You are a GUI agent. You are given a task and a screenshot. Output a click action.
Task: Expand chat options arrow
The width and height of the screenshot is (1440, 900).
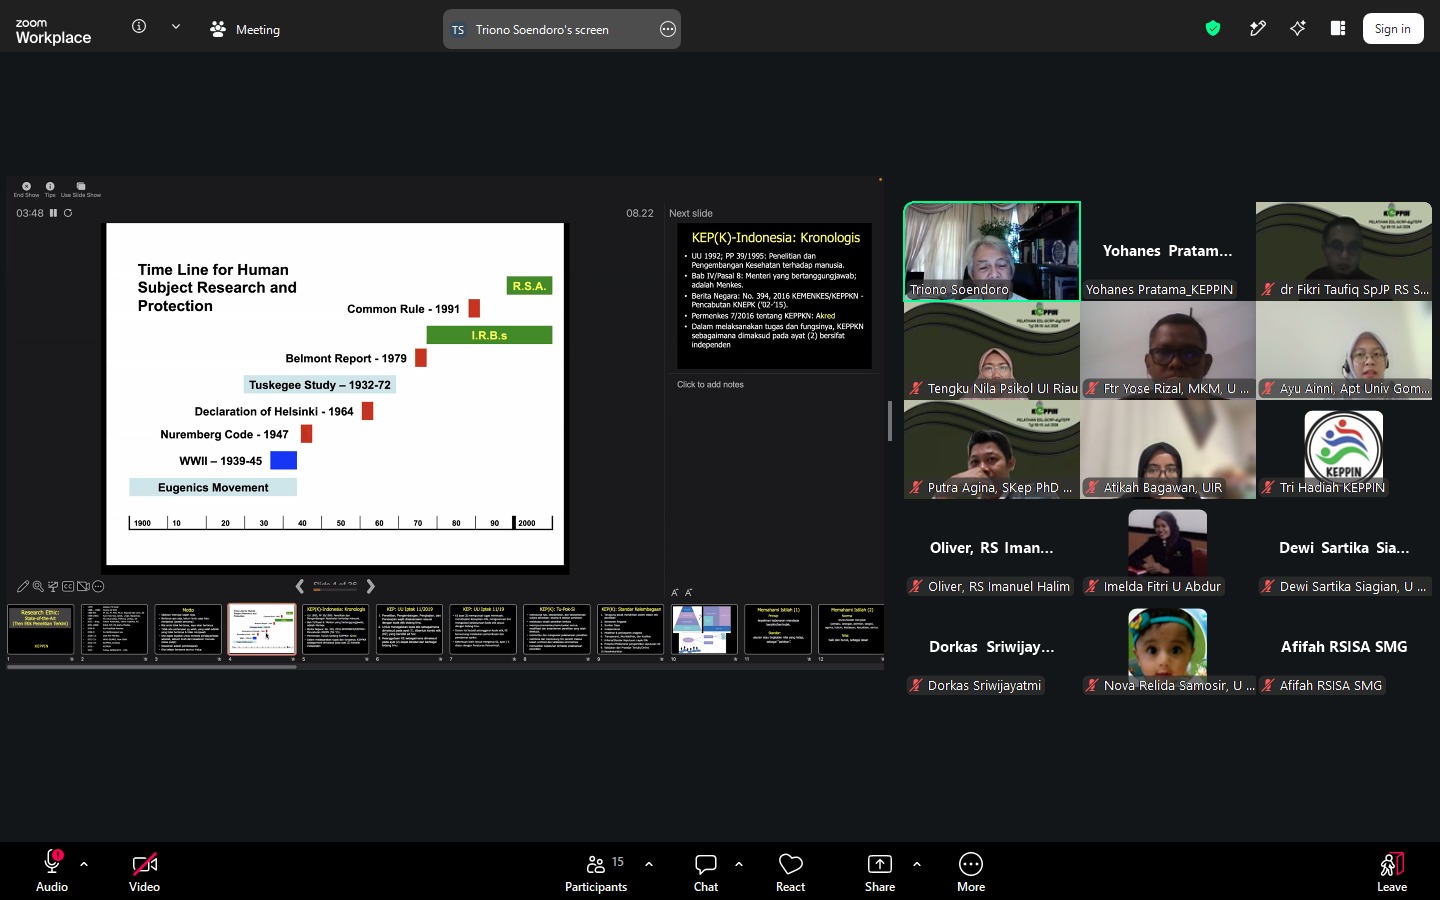(x=739, y=864)
